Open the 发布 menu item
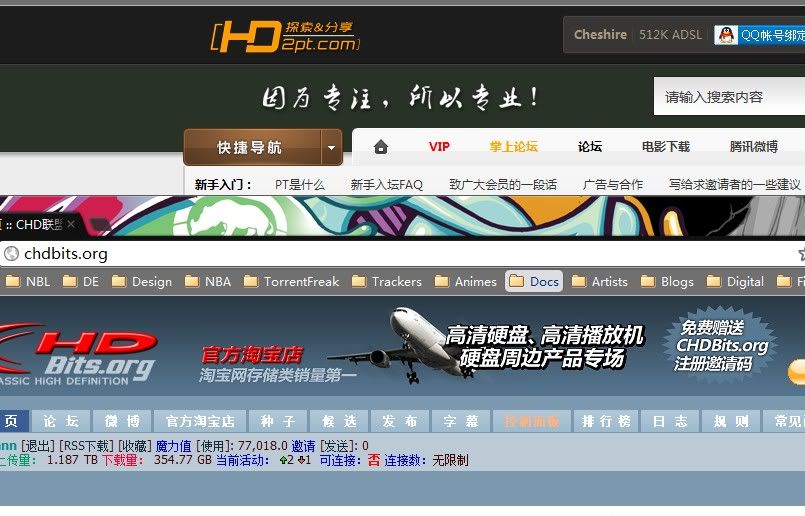The height and width of the screenshot is (516, 805). (x=400, y=421)
